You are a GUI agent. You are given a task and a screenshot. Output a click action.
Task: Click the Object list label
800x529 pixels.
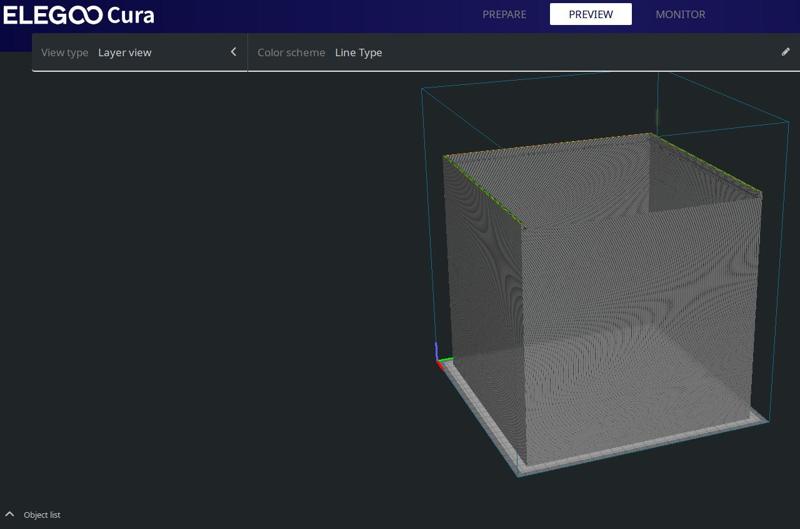click(x=42, y=515)
